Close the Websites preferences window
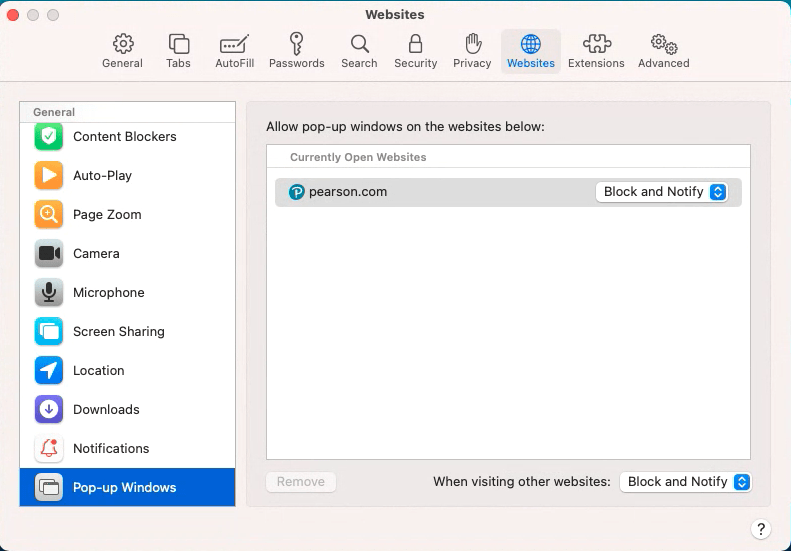The width and height of the screenshot is (791, 551). coord(13,15)
